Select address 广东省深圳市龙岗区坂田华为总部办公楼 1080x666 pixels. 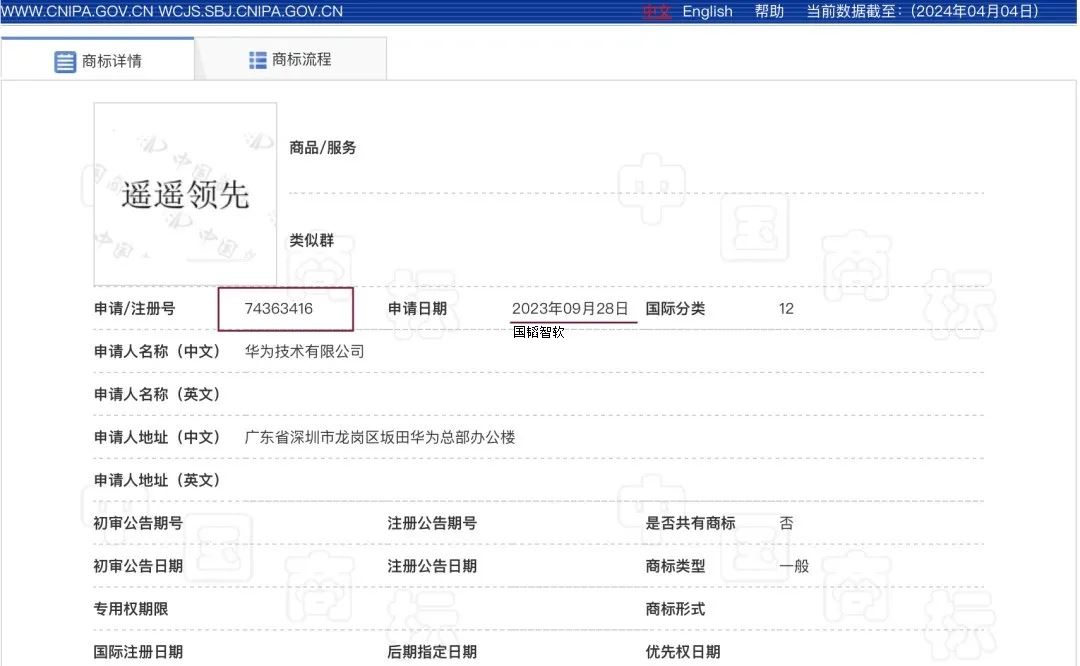point(380,437)
